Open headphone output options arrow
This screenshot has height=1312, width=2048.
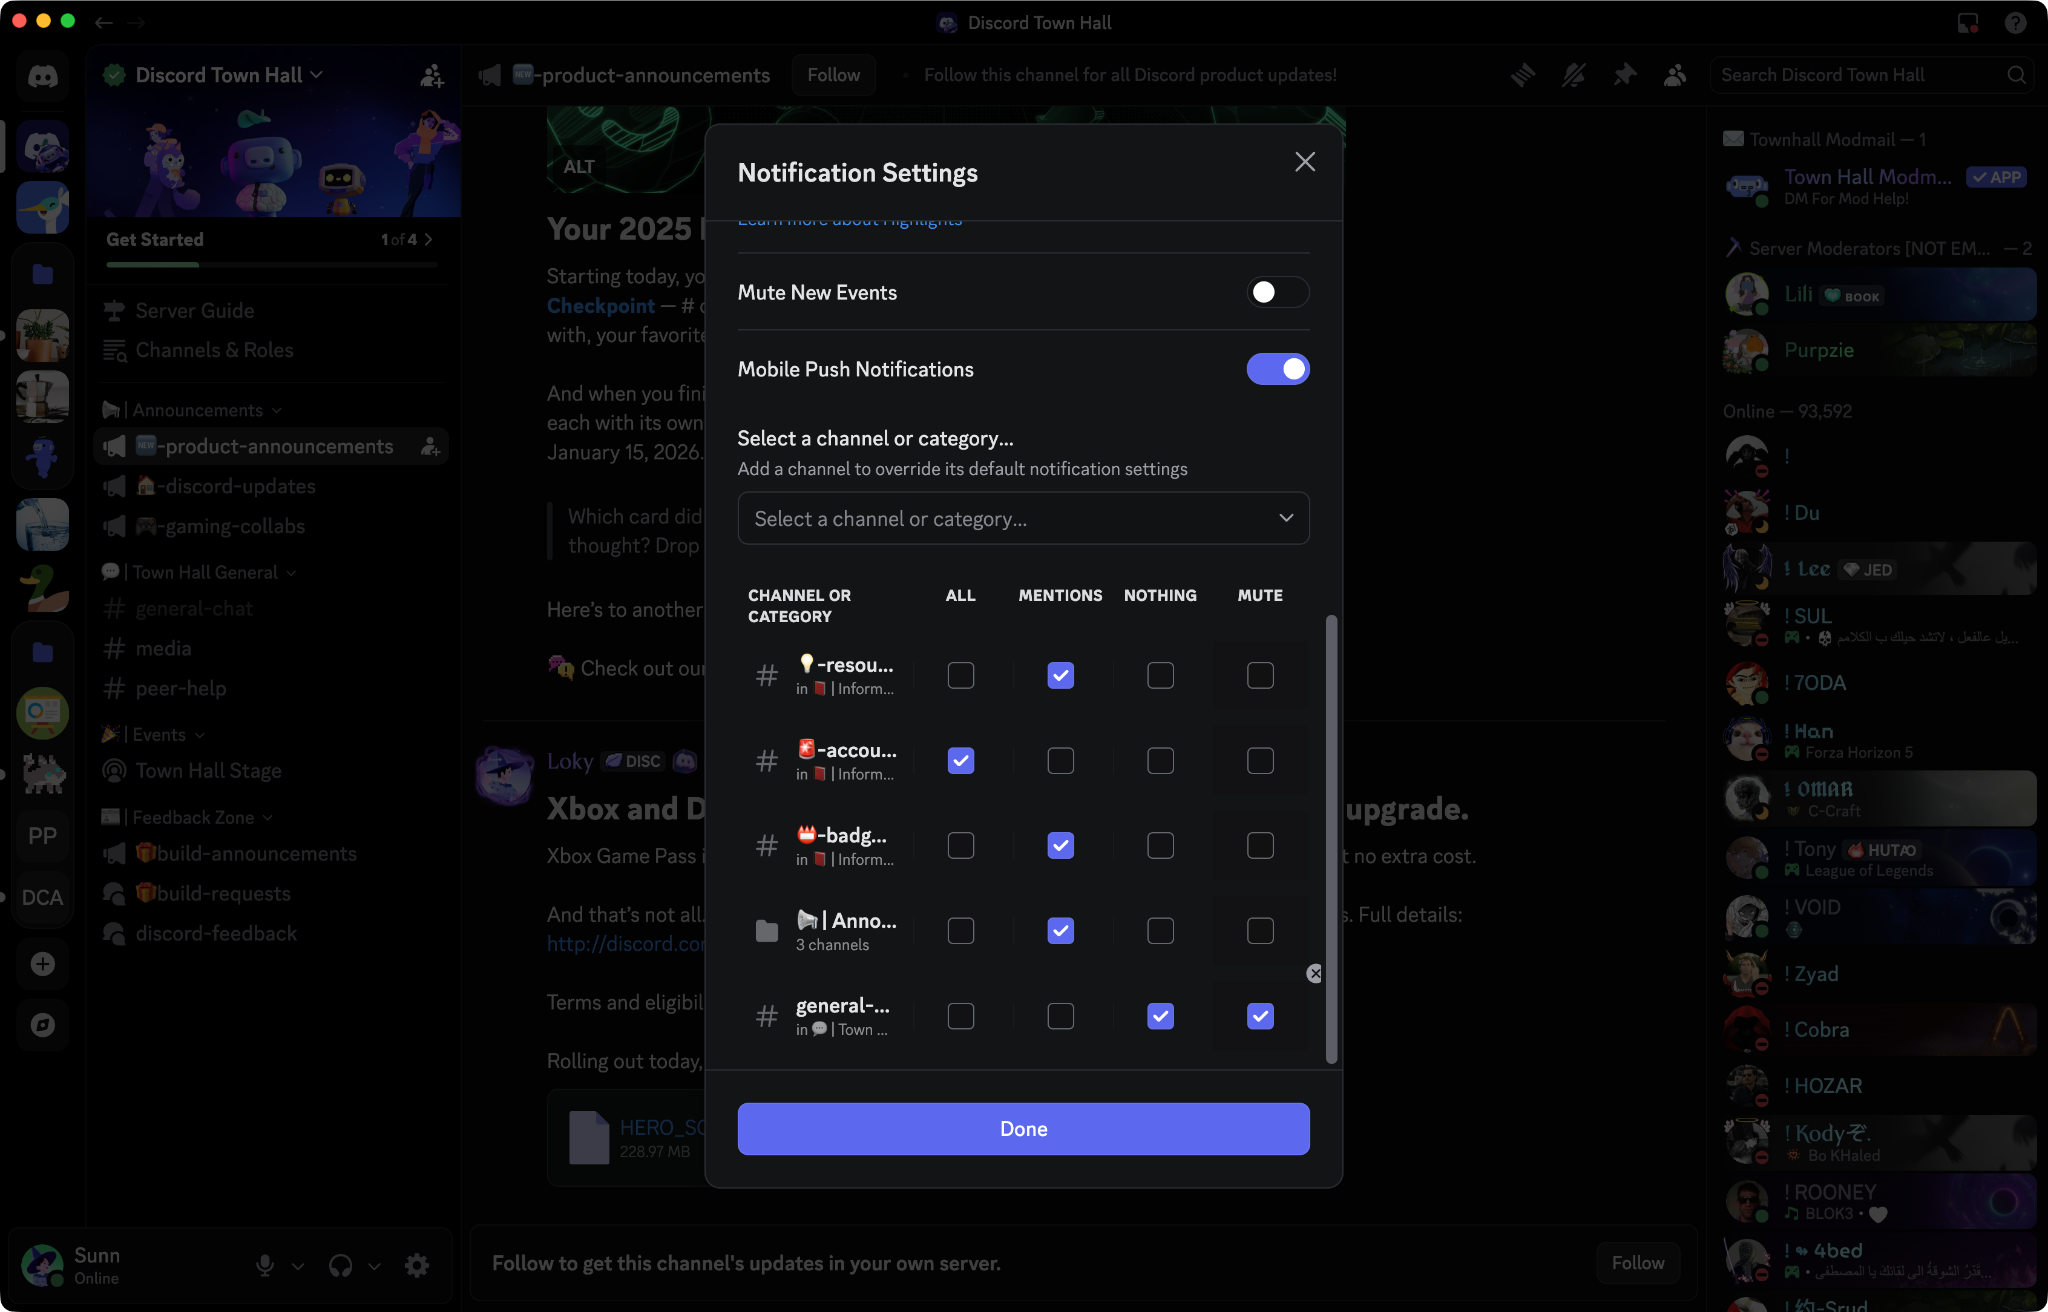coord(374,1266)
